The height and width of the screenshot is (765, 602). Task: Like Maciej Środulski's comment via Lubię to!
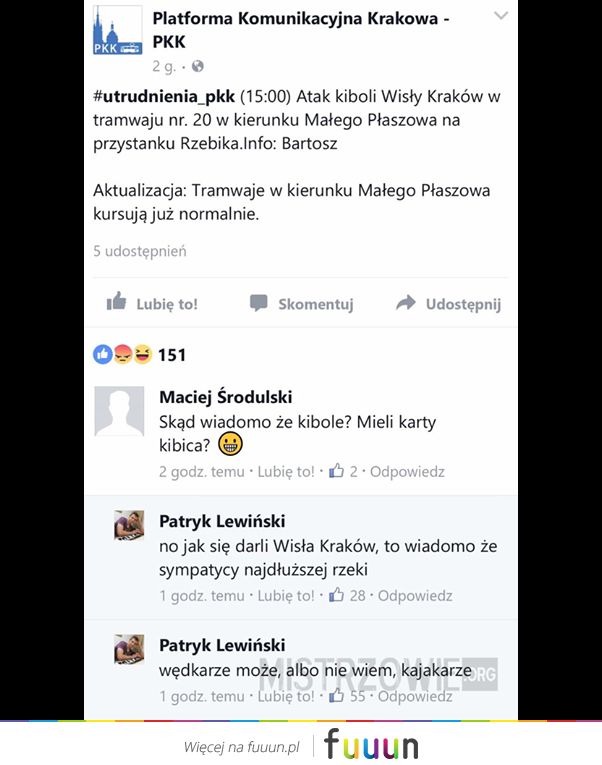[286, 472]
